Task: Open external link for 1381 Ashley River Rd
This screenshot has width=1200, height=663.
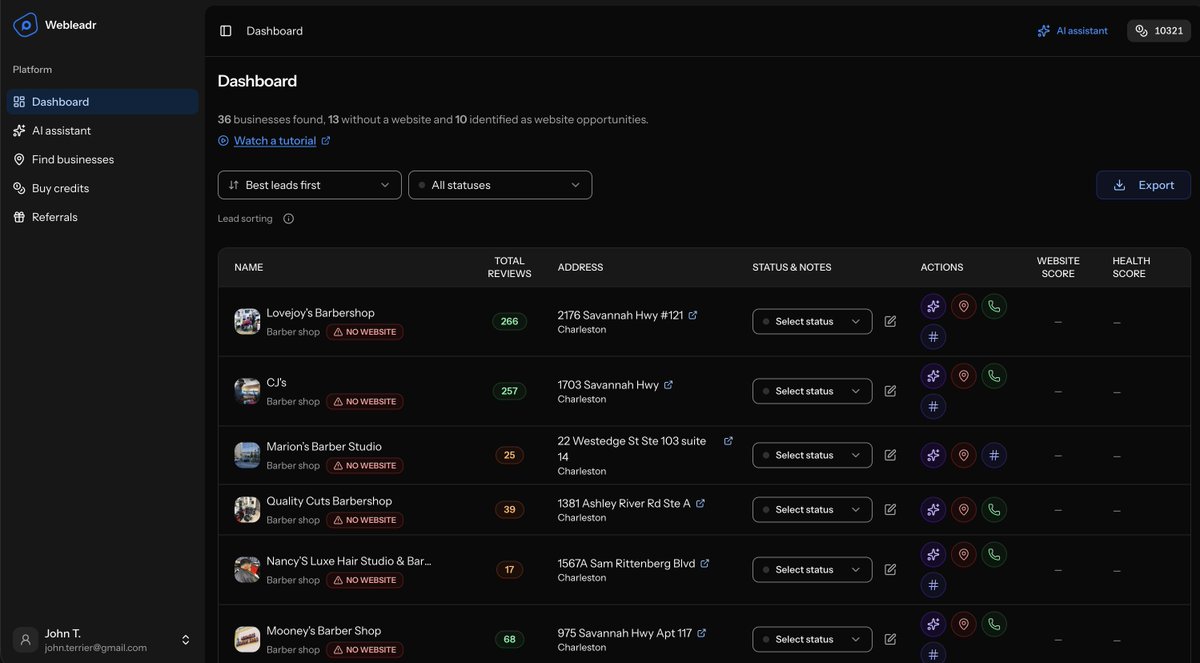Action: pos(700,504)
